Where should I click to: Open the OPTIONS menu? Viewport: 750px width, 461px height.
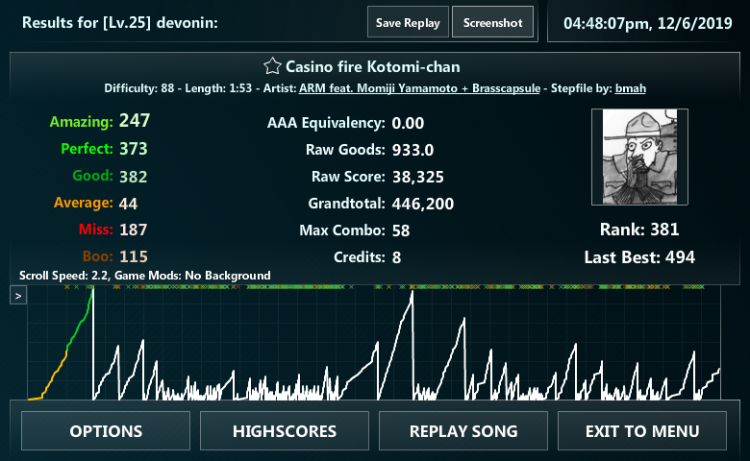(x=106, y=432)
